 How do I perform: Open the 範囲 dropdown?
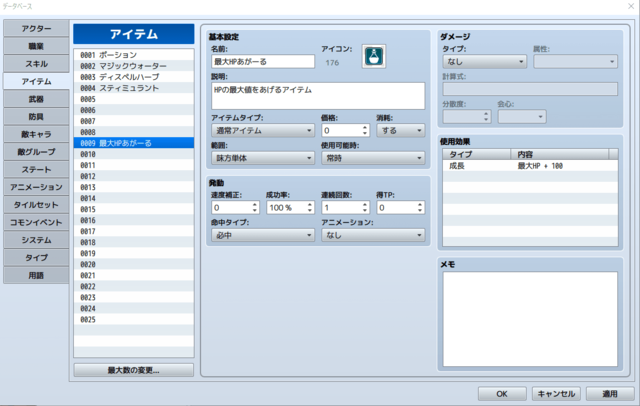pyautogui.click(x=263, y=158)
